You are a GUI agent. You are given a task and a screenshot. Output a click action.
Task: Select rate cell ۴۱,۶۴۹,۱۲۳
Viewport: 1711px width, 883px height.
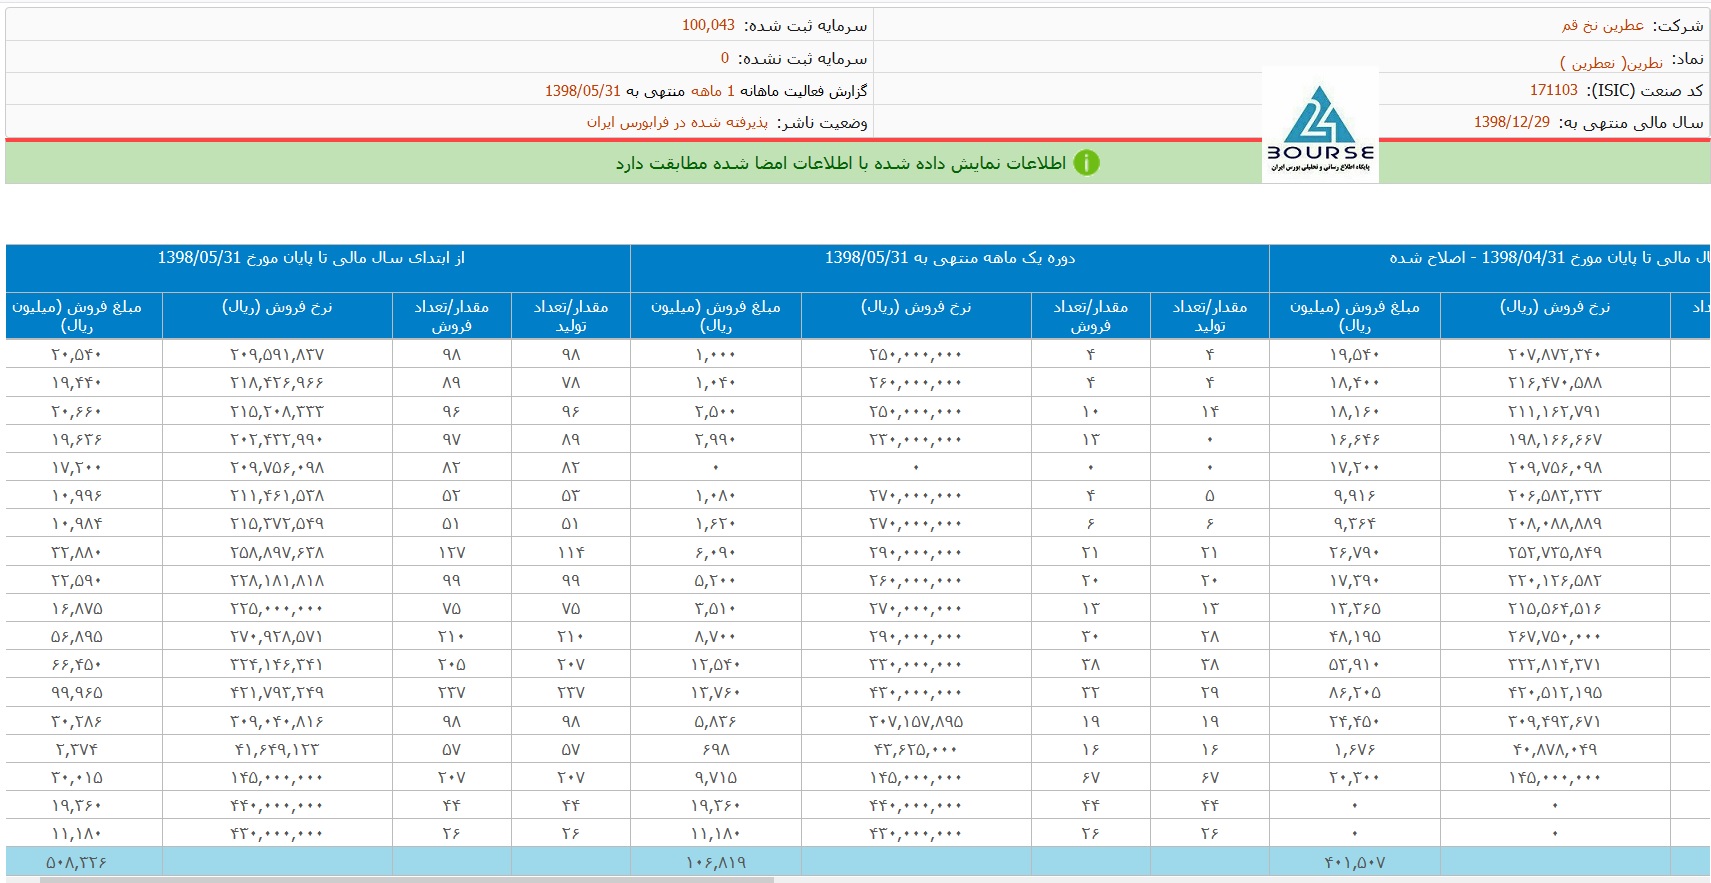click(277, 749)
